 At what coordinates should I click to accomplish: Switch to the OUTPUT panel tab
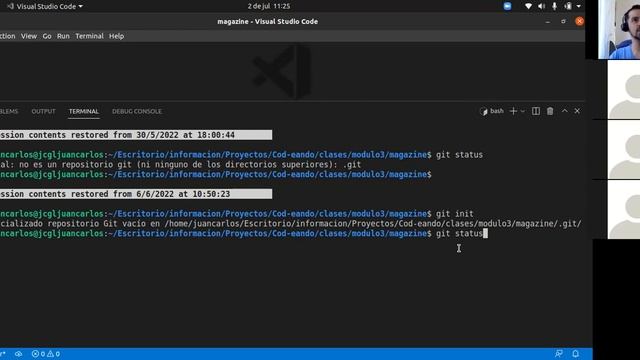(43, 111)
